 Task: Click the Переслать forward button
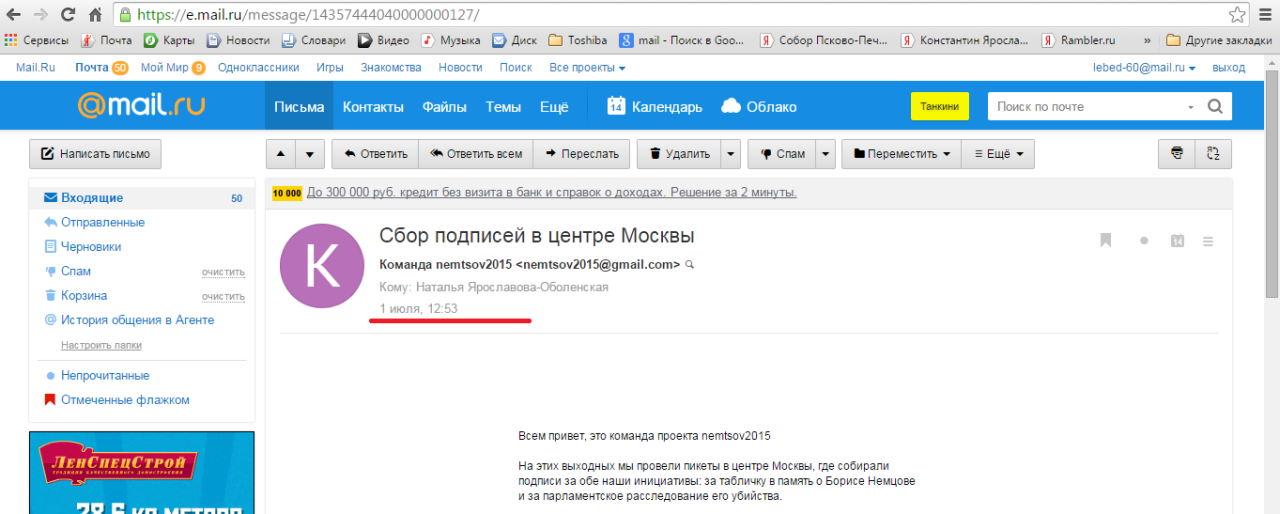pyautogui.click(x=582, y=154)
